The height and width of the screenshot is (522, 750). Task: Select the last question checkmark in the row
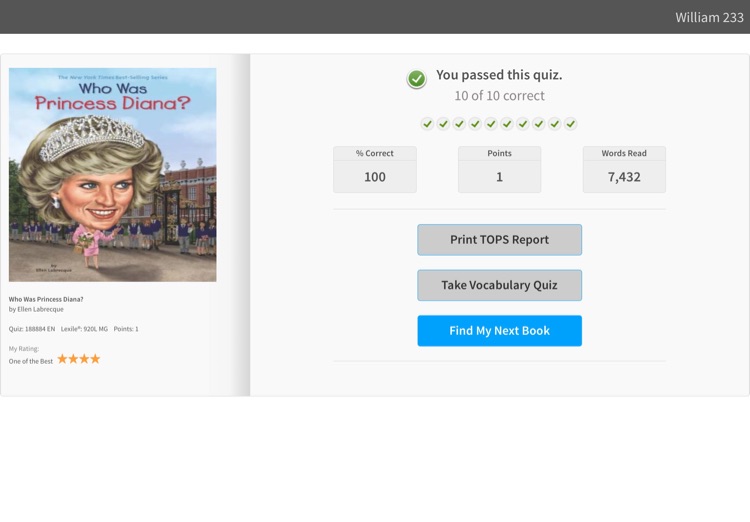pos(570,124)
